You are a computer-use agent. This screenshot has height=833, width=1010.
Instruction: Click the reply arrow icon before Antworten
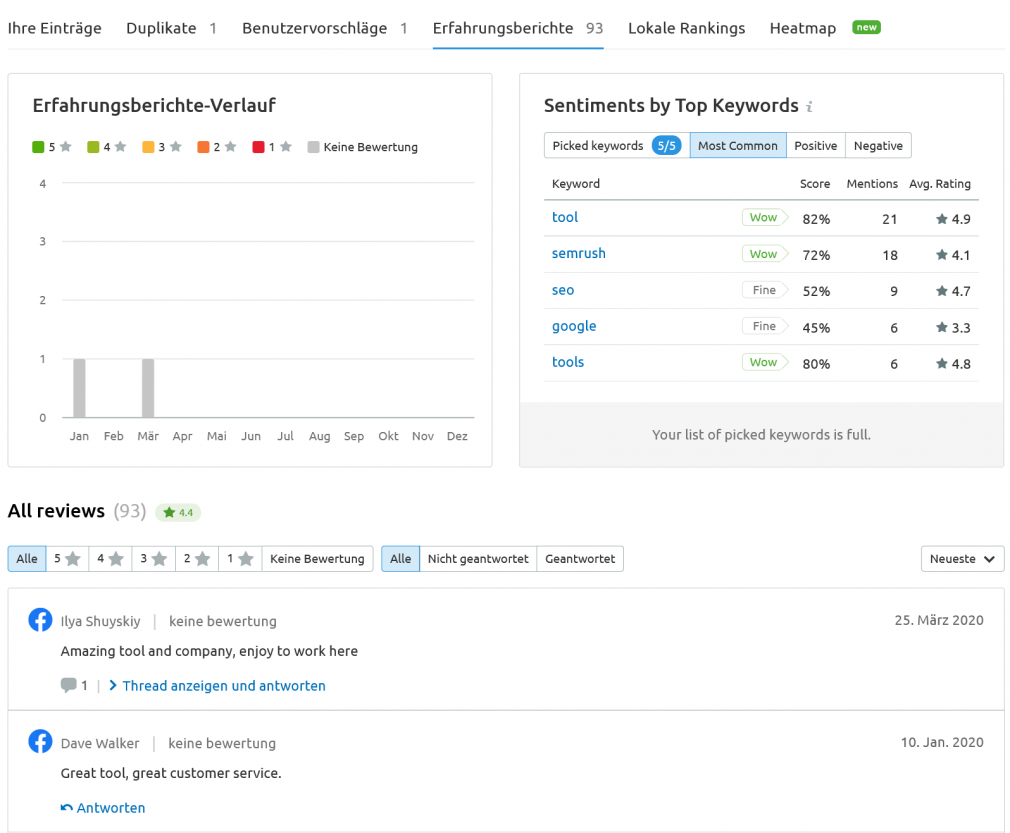coord(66,808)
